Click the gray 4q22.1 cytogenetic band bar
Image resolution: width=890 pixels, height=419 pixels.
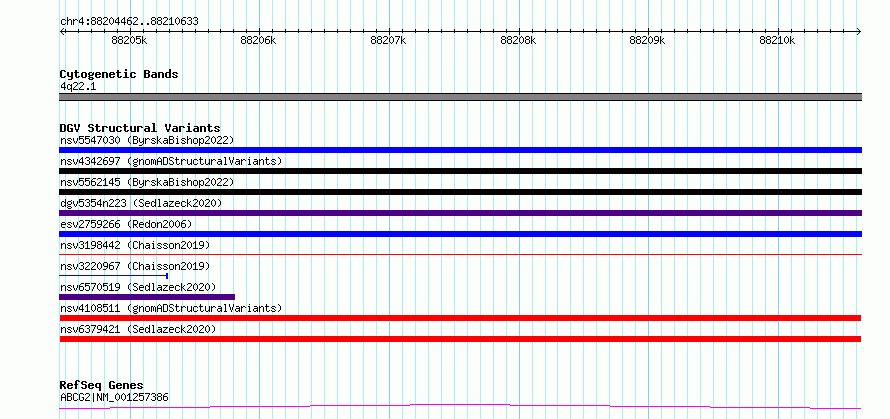[x=460, y=97]
